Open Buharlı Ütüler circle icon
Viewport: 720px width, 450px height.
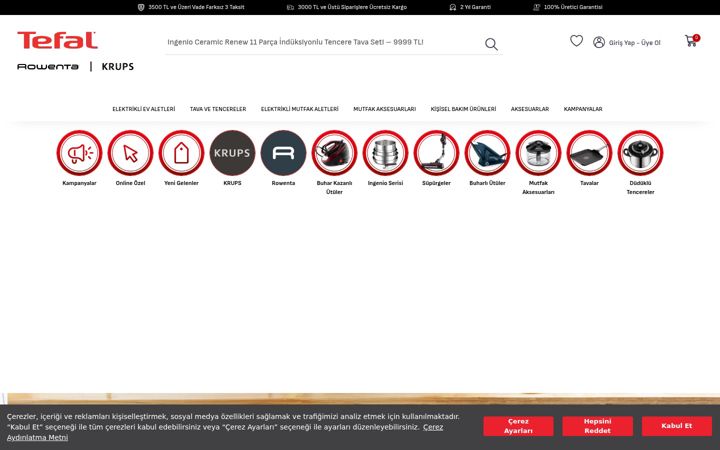click(487, 153)
